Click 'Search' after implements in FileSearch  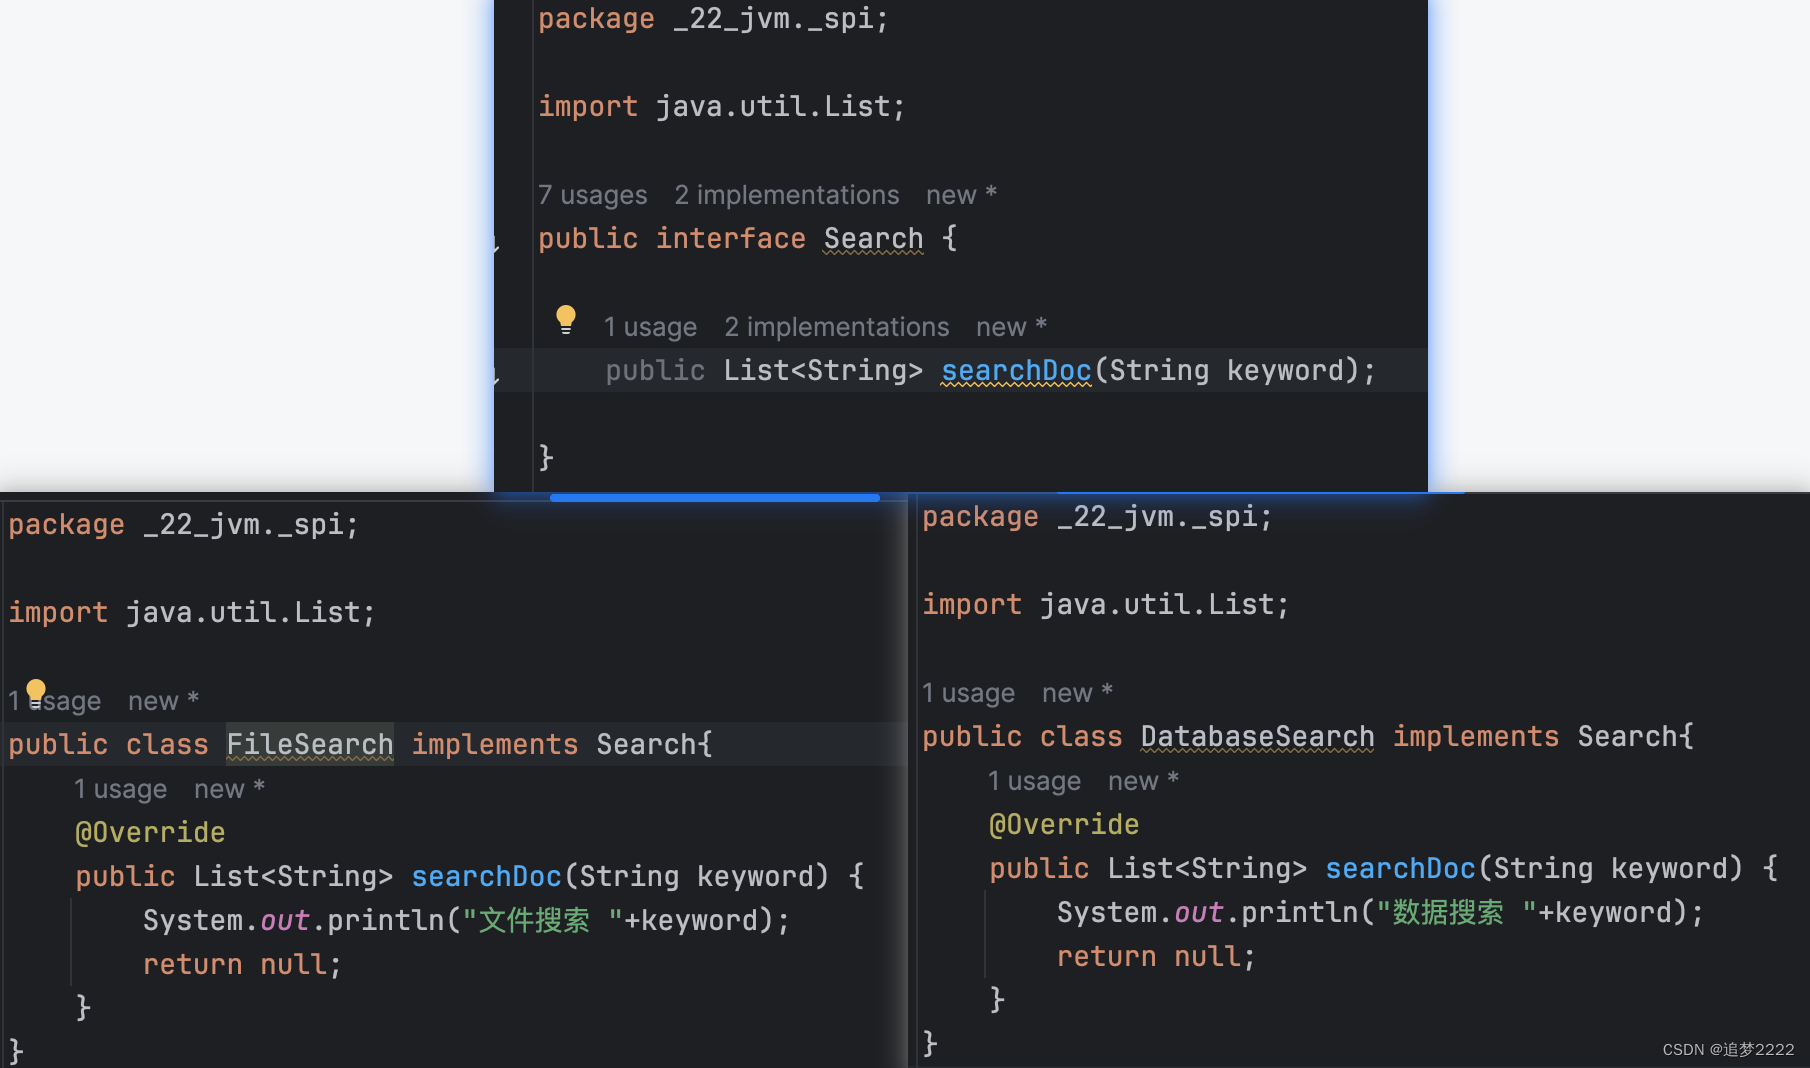[646, 745]
